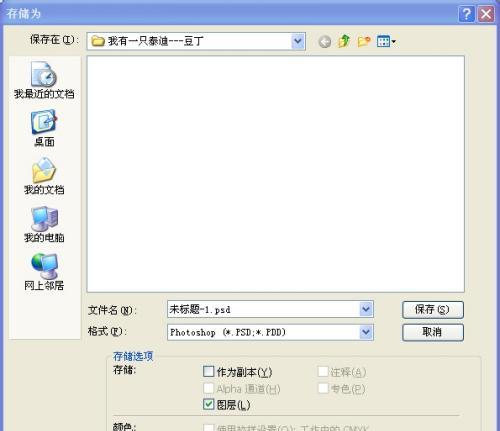This screenshot has width=500, height=431.
Task: Toggle the 注释 annotations checkbox
Action: click(x=323, y=371)
